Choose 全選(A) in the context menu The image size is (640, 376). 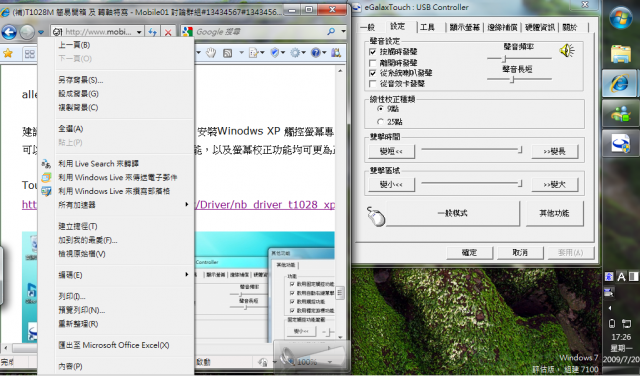point(116,129)
